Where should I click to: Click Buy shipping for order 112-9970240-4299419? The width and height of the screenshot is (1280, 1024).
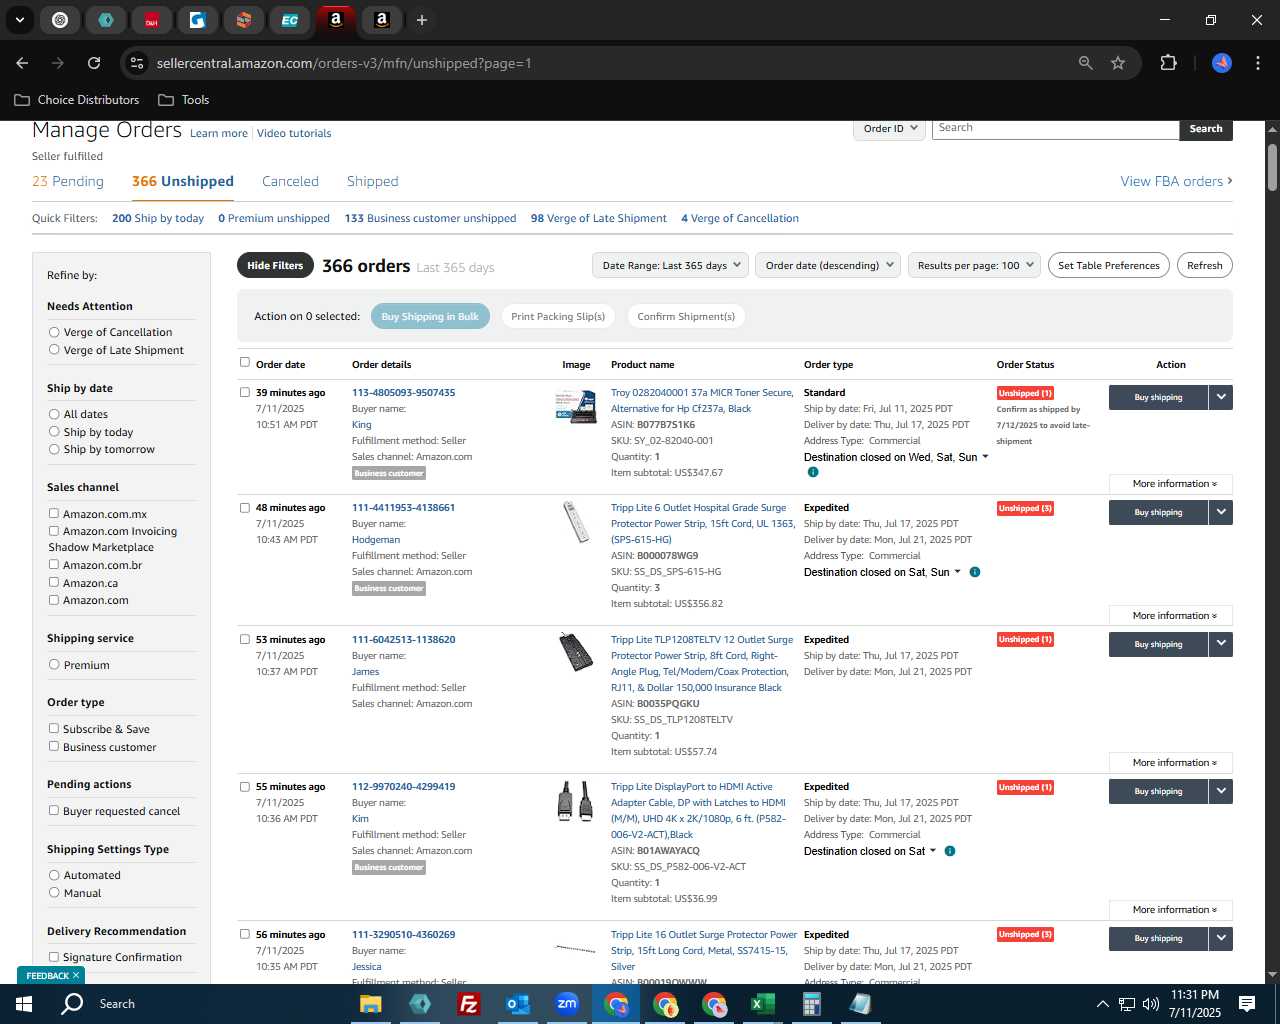coord(1158,791)
